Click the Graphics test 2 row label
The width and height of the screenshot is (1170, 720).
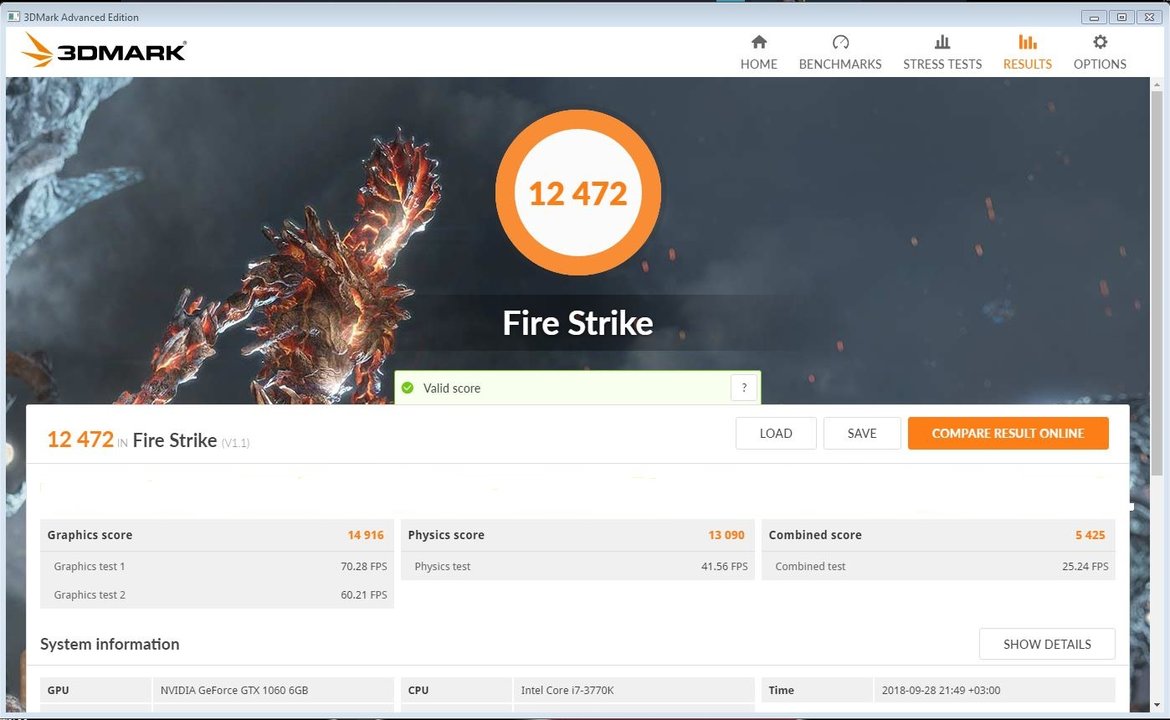[x=90, y=595]
